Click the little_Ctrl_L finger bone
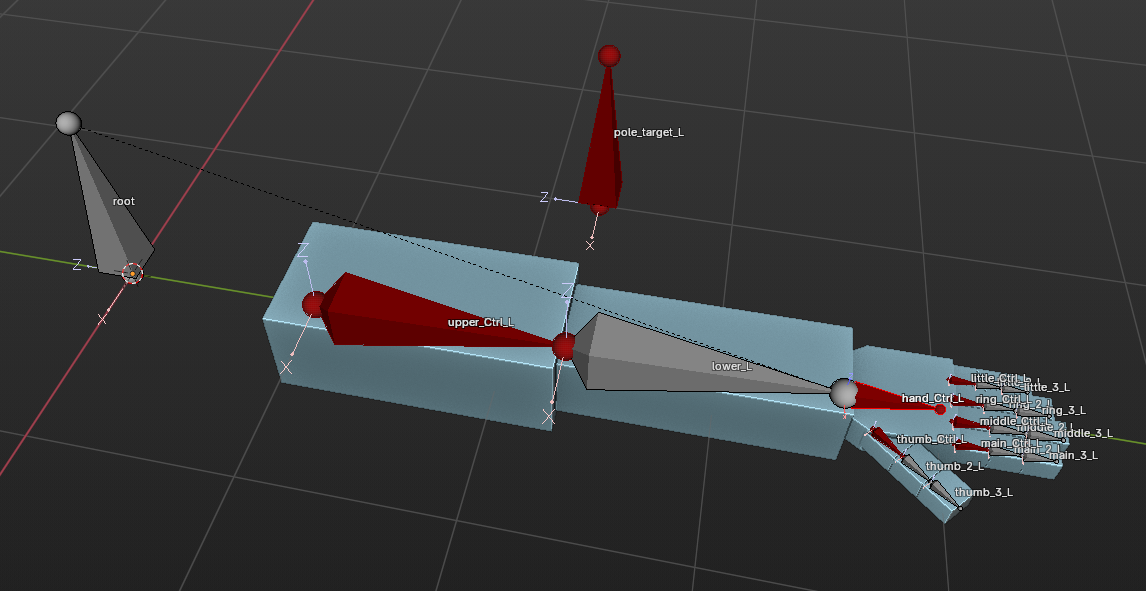 click(x=963, y=380)
